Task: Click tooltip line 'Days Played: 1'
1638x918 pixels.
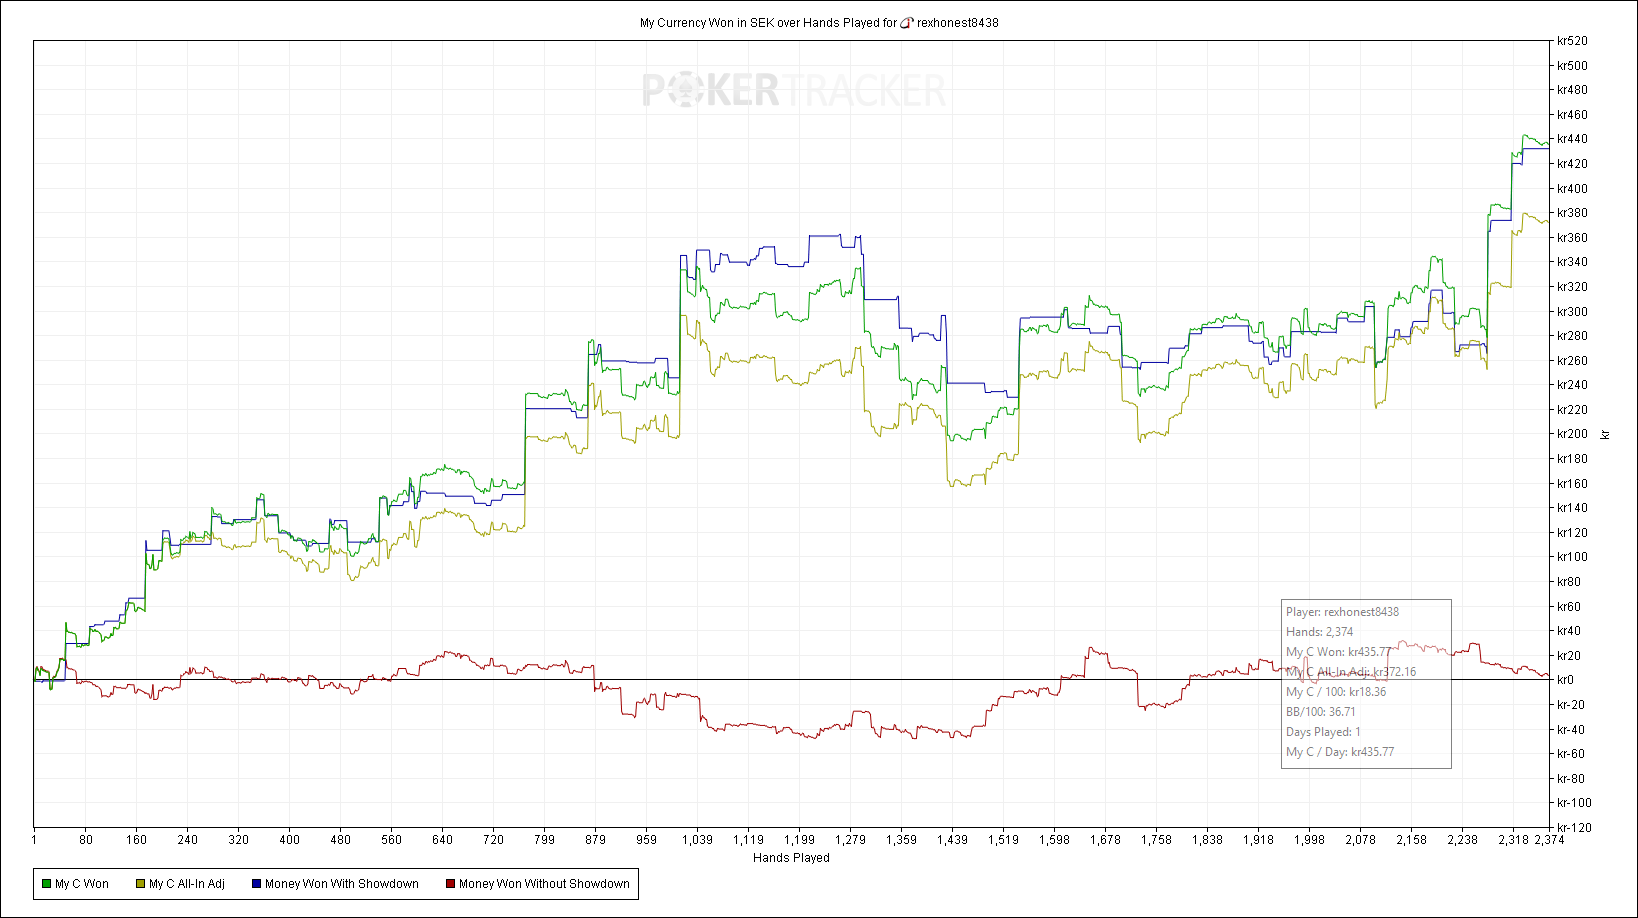Action: point(1323,732)
